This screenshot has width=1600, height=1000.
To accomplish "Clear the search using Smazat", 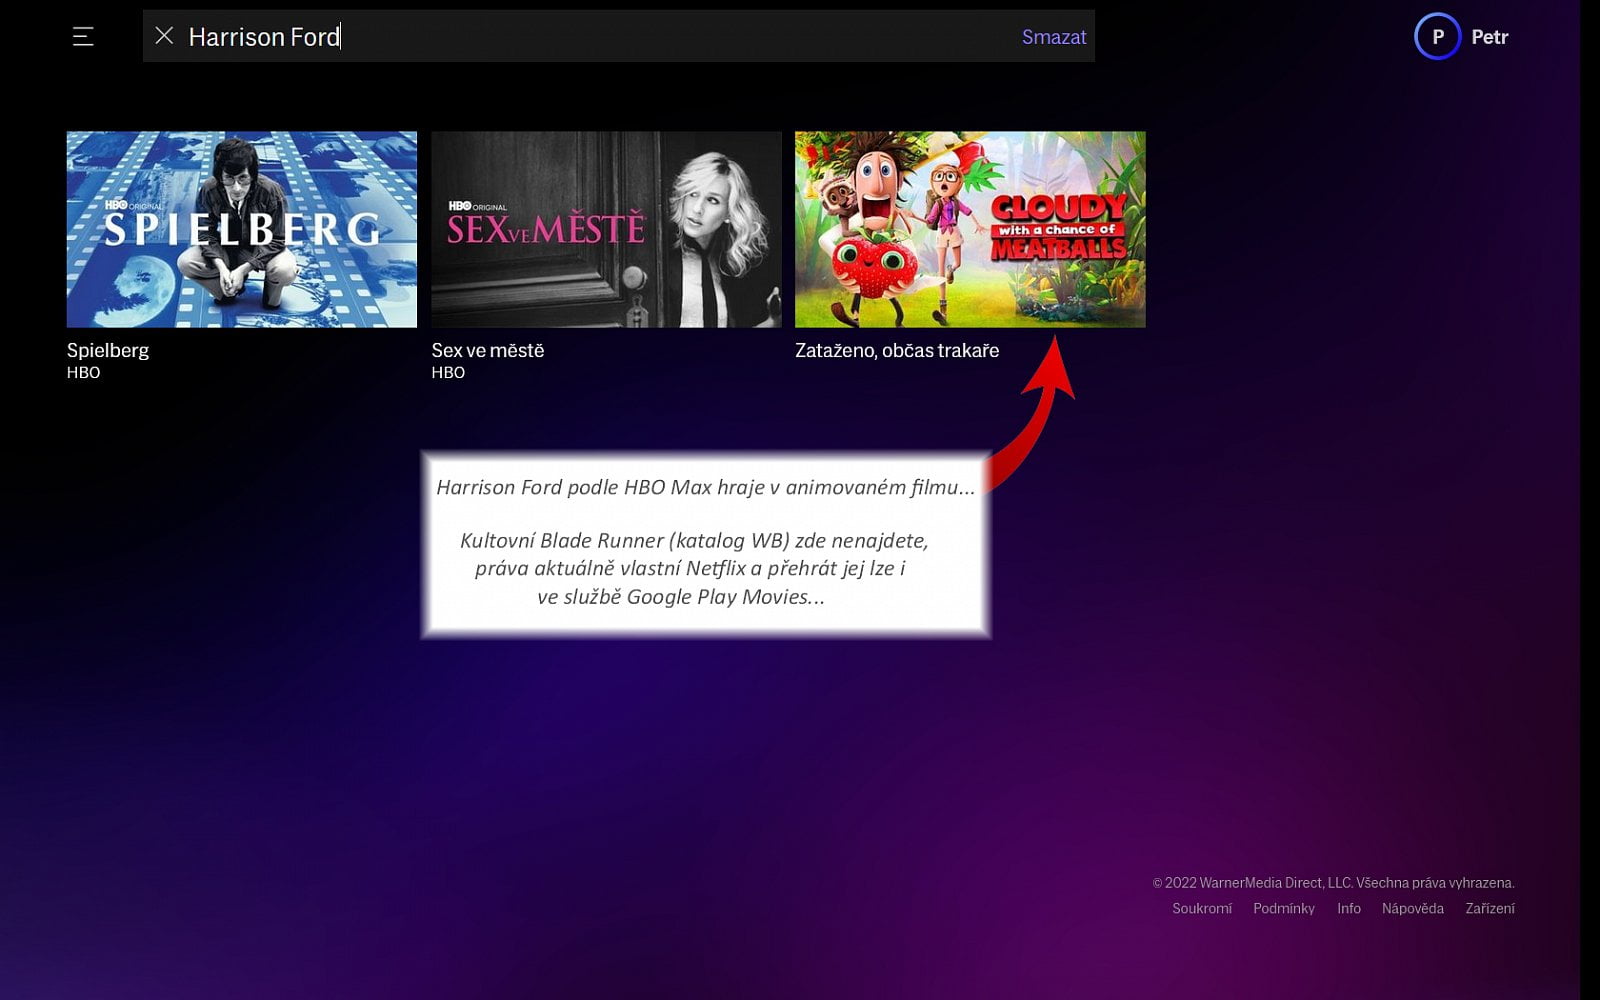I will (1054, 37).
